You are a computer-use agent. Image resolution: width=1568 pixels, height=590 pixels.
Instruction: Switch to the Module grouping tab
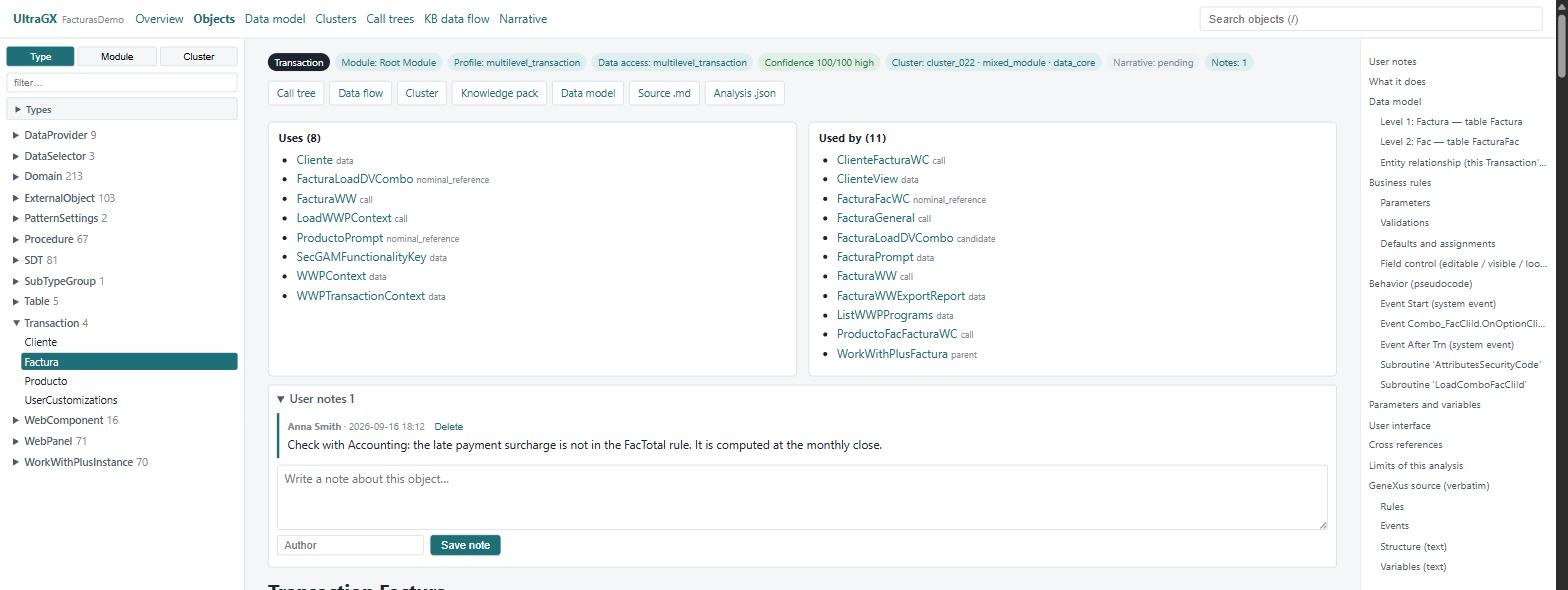pos(117,56)
